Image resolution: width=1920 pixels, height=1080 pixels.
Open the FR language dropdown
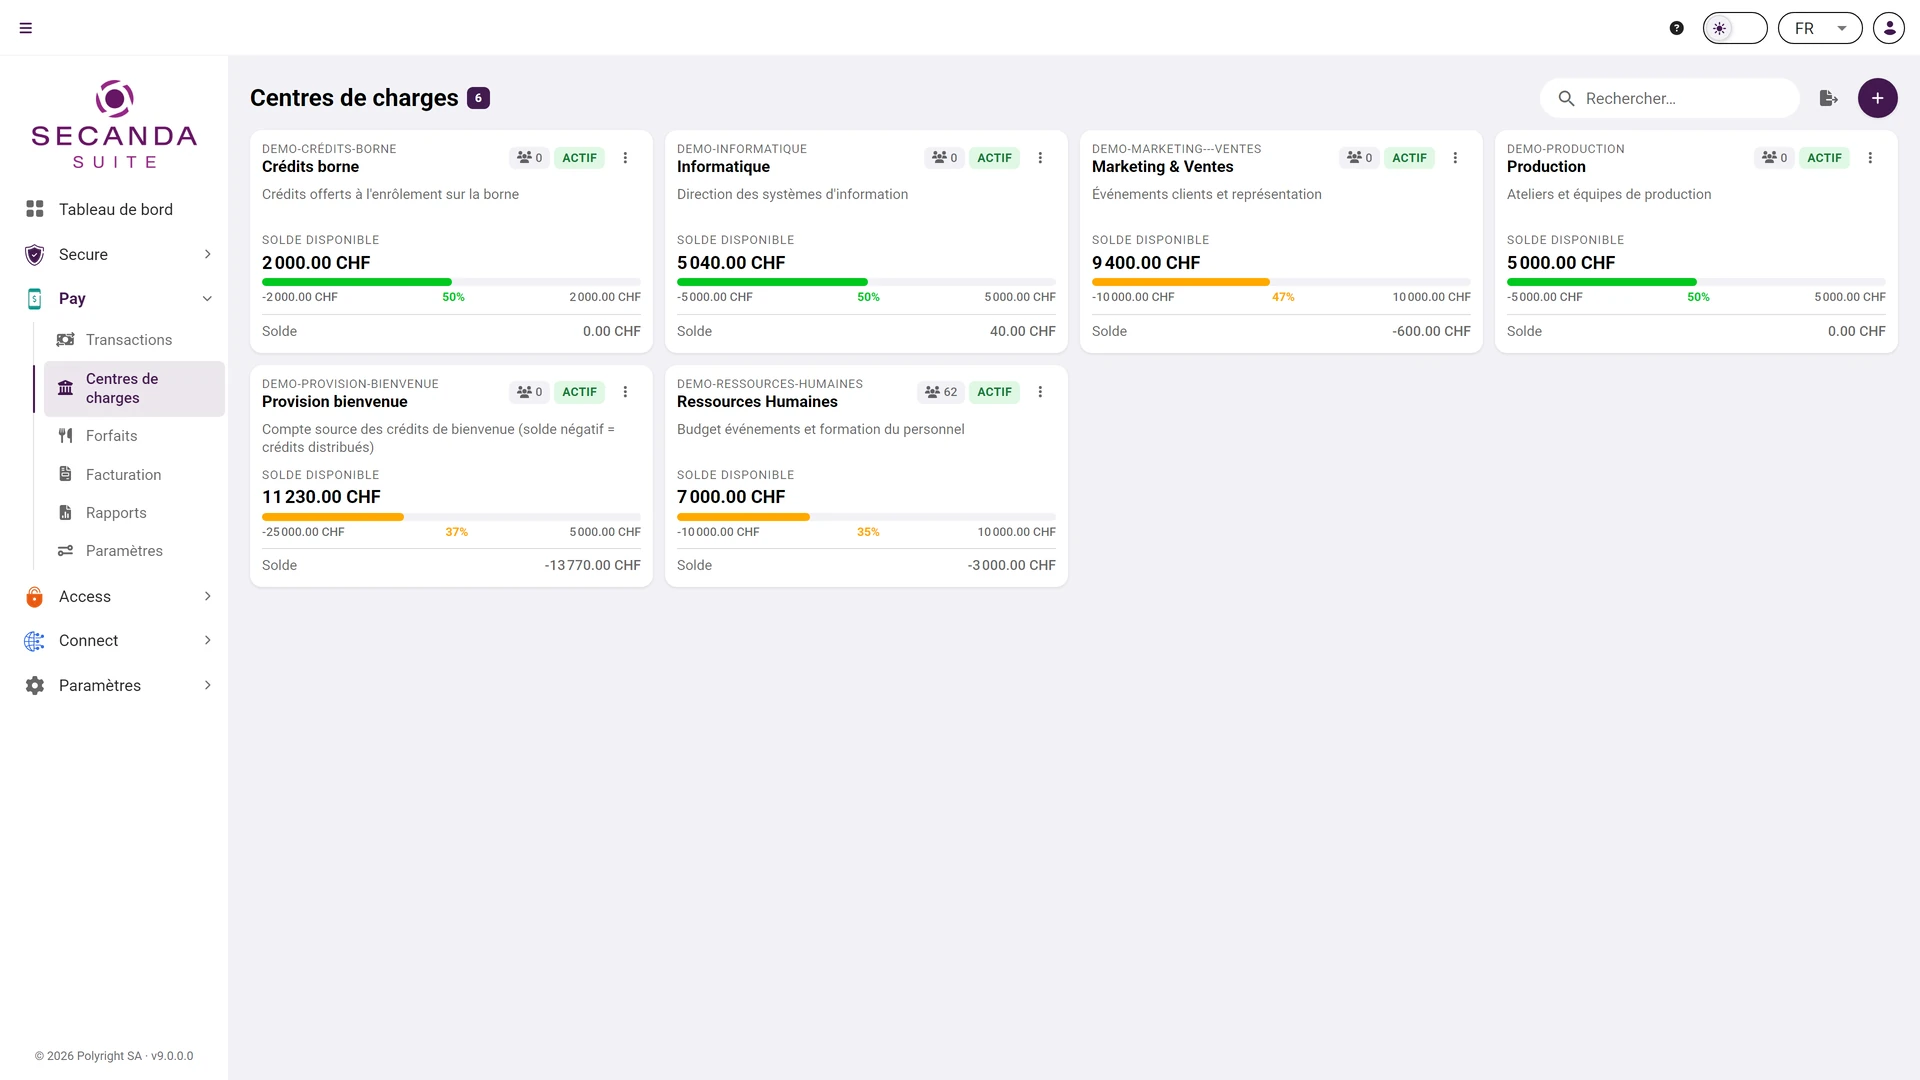coord(1820,28)
